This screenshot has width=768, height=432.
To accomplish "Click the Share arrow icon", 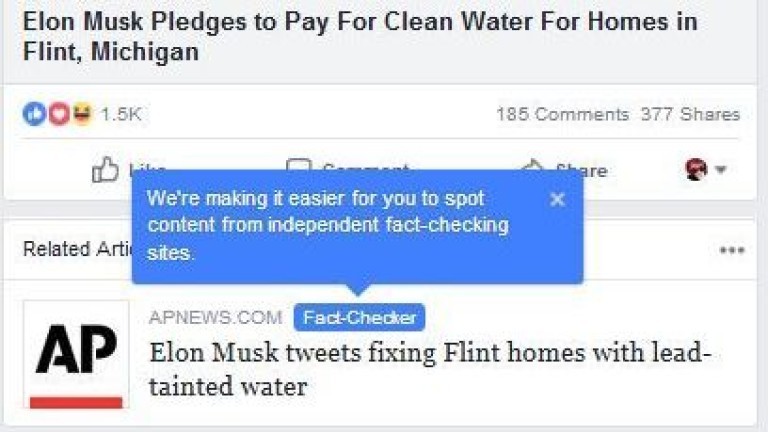I will [533, 165].
